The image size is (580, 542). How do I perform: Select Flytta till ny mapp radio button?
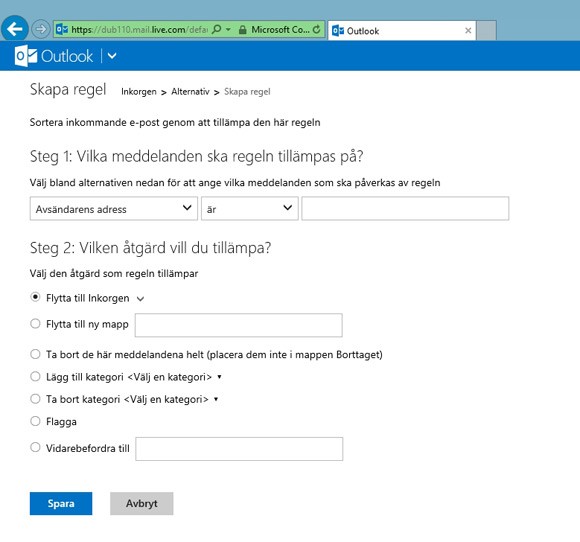click(35, 324)
